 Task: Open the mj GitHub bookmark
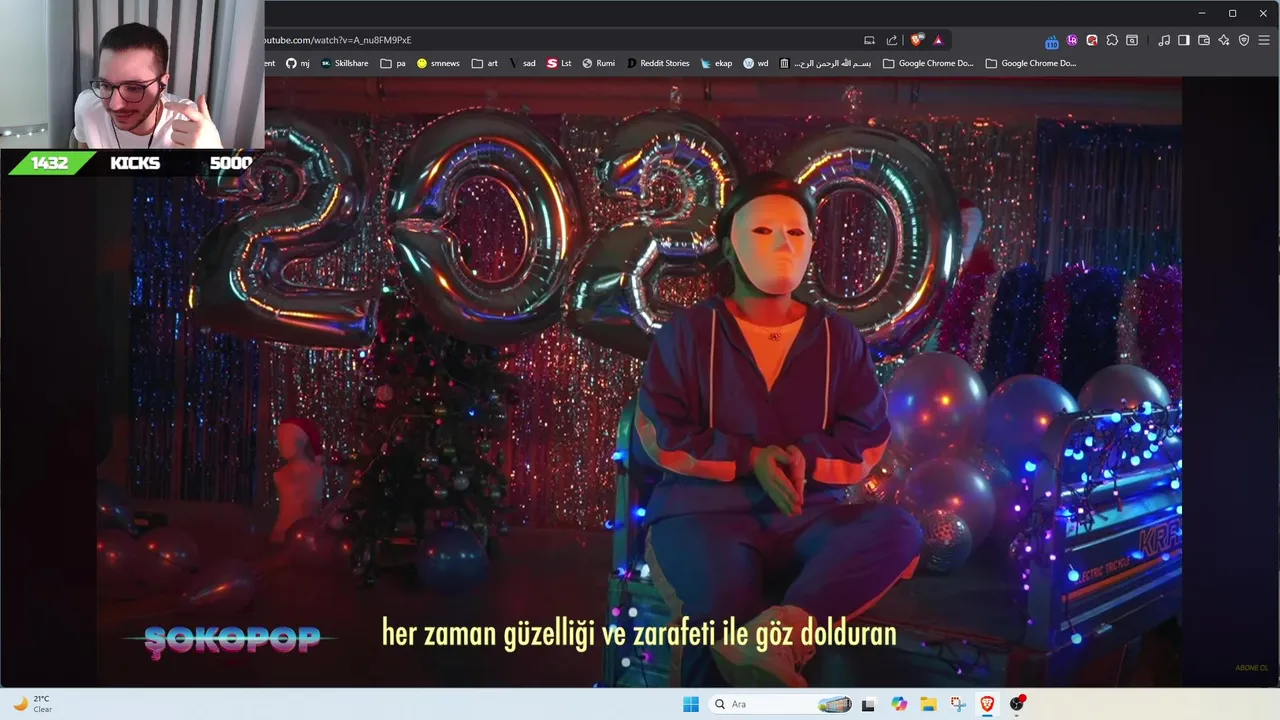[x=298, y=63]
